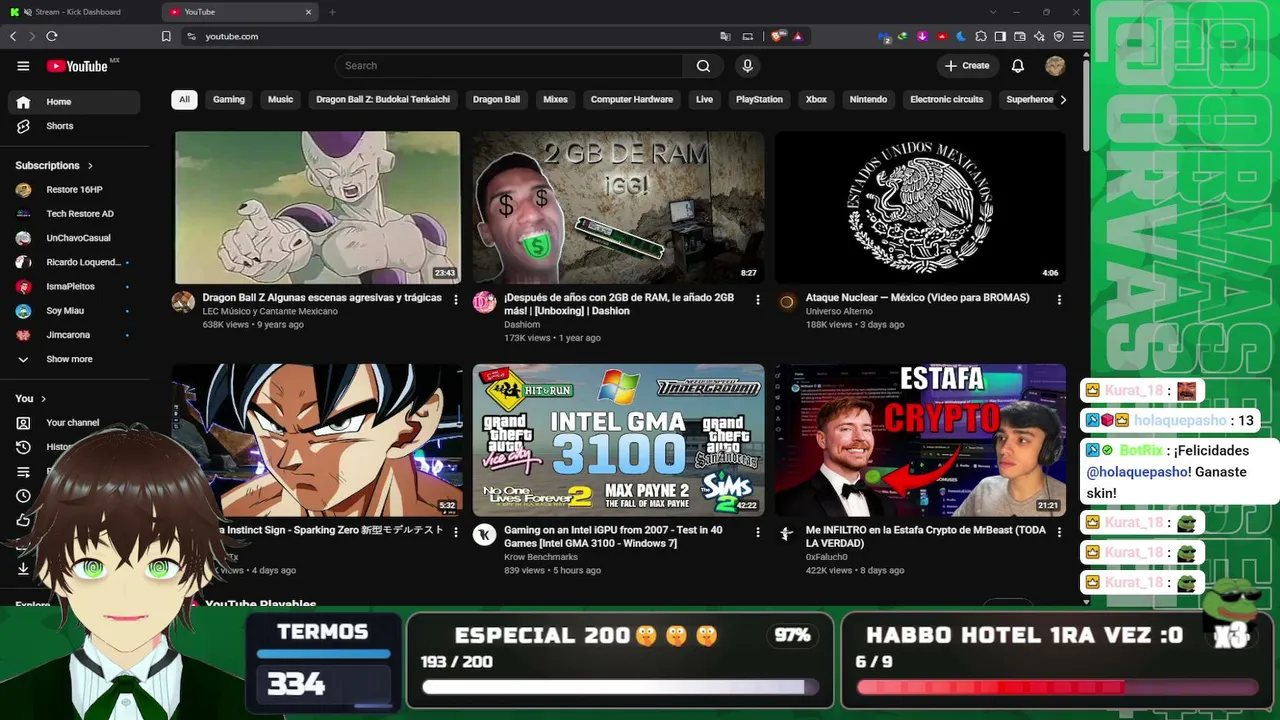Click the translate page icon in address bar

[x=726, y=36]
